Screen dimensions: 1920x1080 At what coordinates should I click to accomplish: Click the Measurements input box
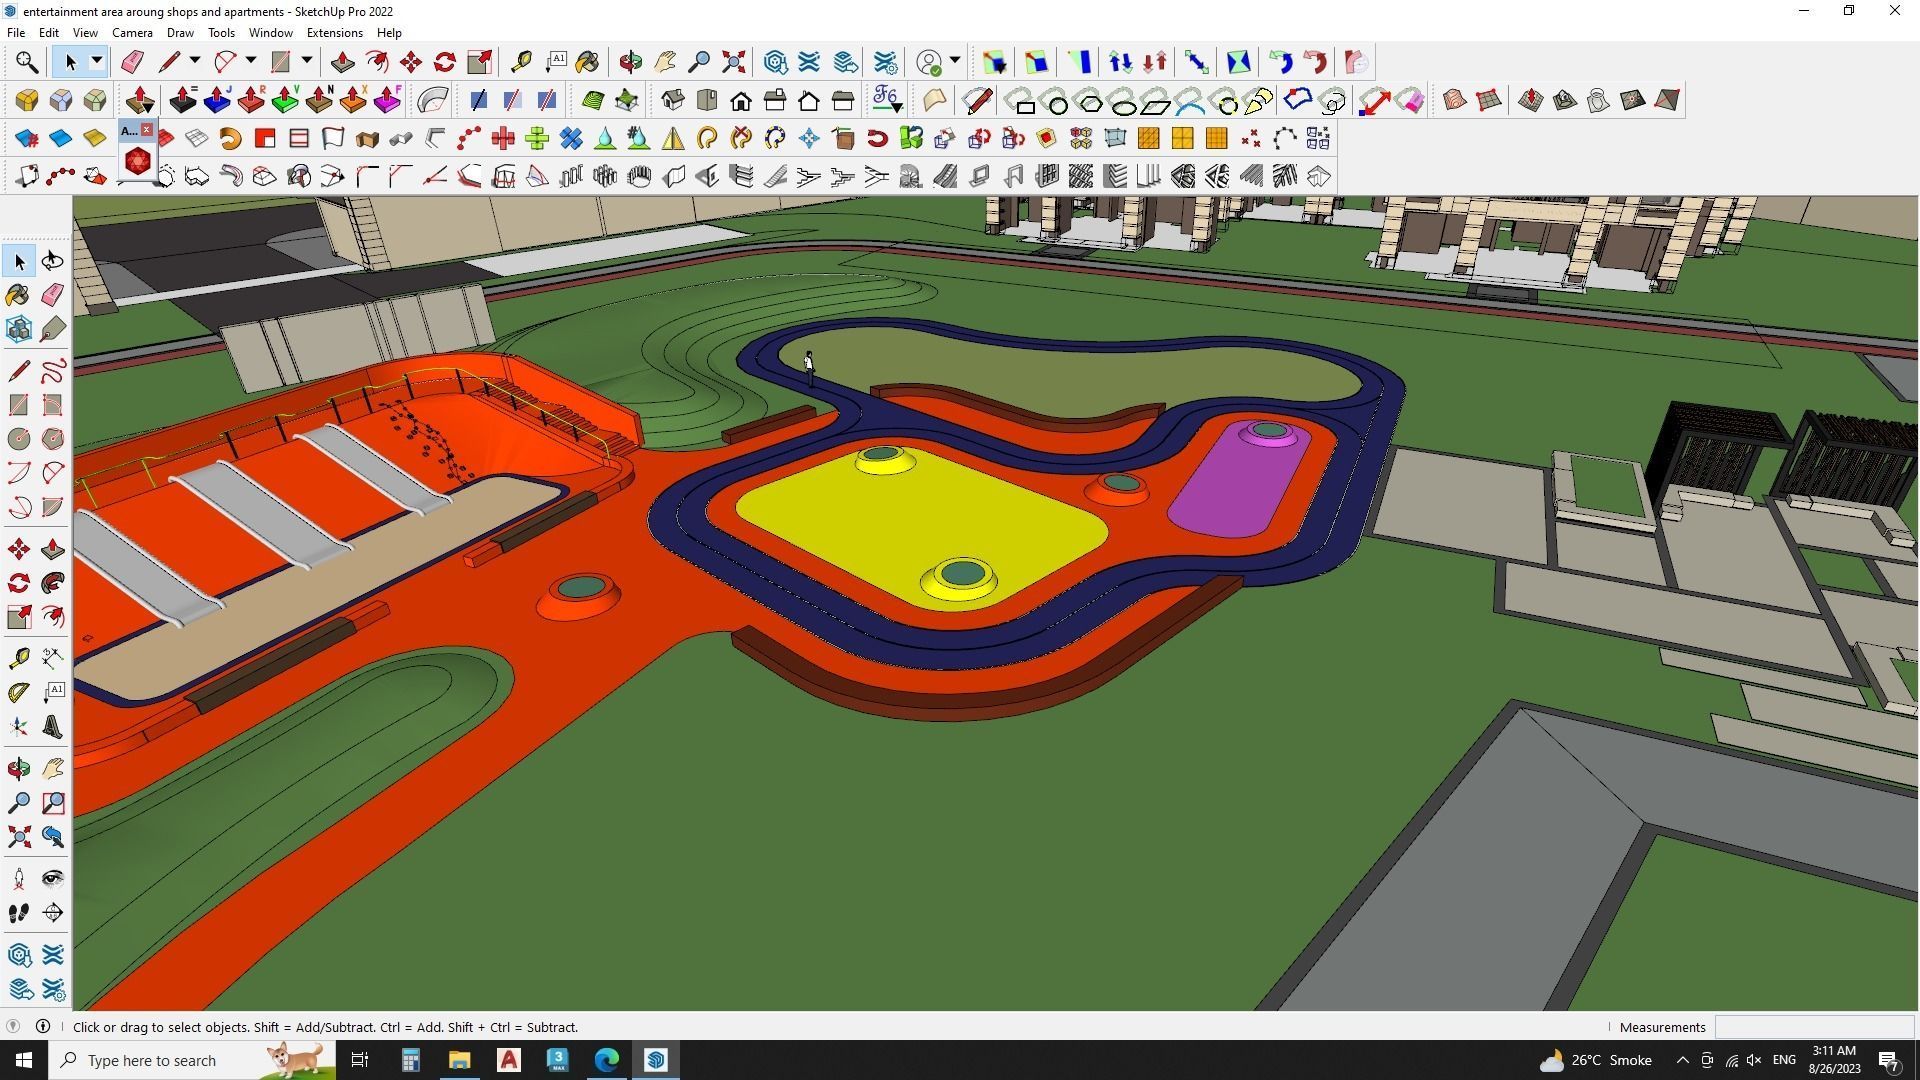1814,1027
